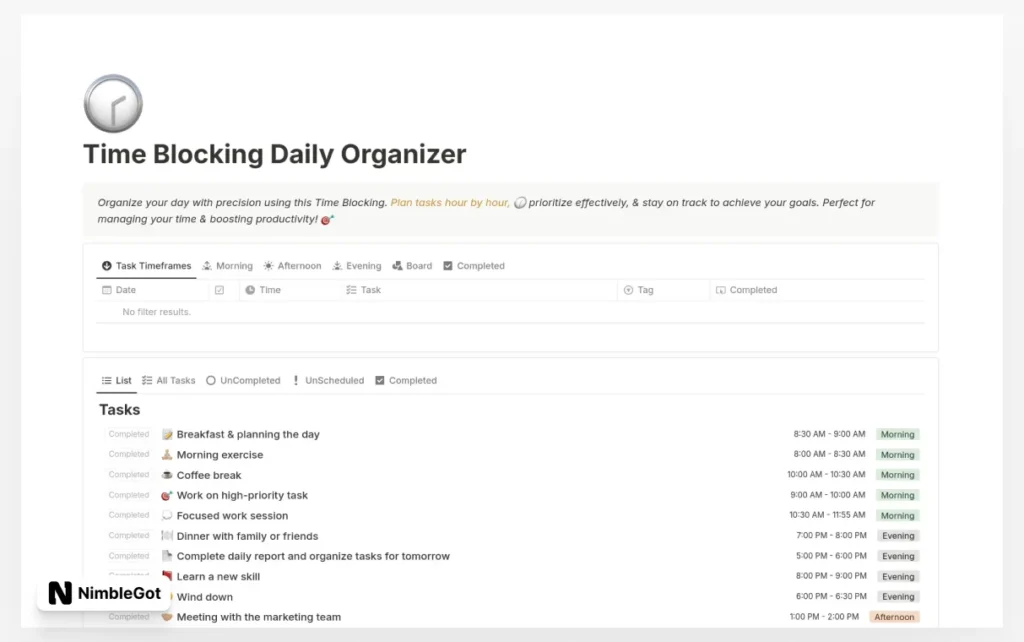
Task: Open Breakfast & planning the day task
Action: (x=248, y=434)
